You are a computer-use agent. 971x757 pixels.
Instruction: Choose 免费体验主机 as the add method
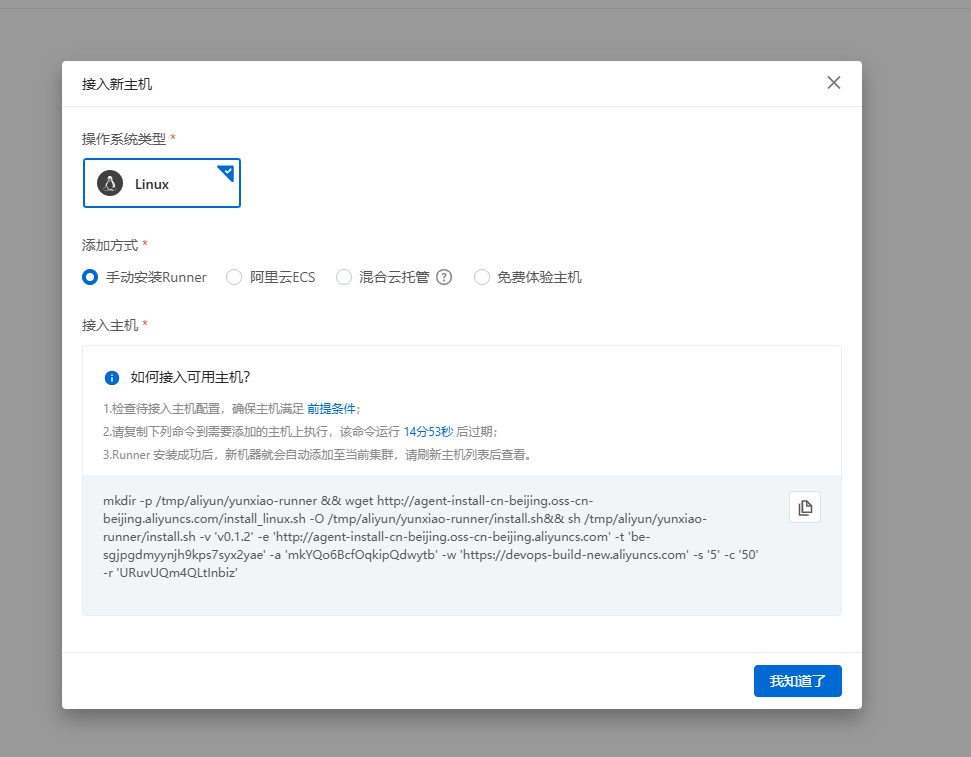tap(481, 277)
